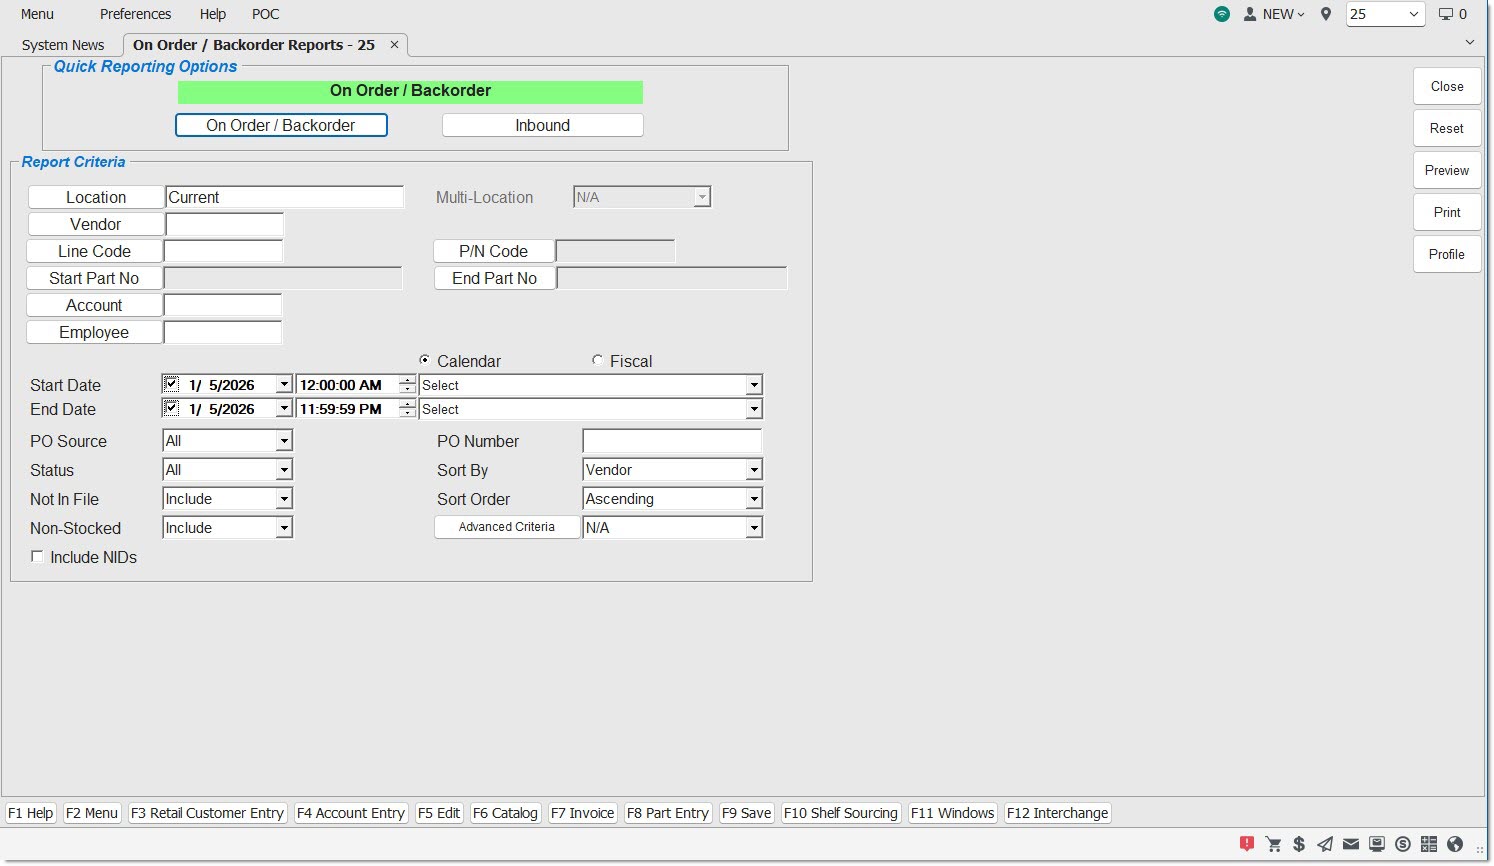Expand the PO Source dropdown
The image size is (1494, 866).
284,441
